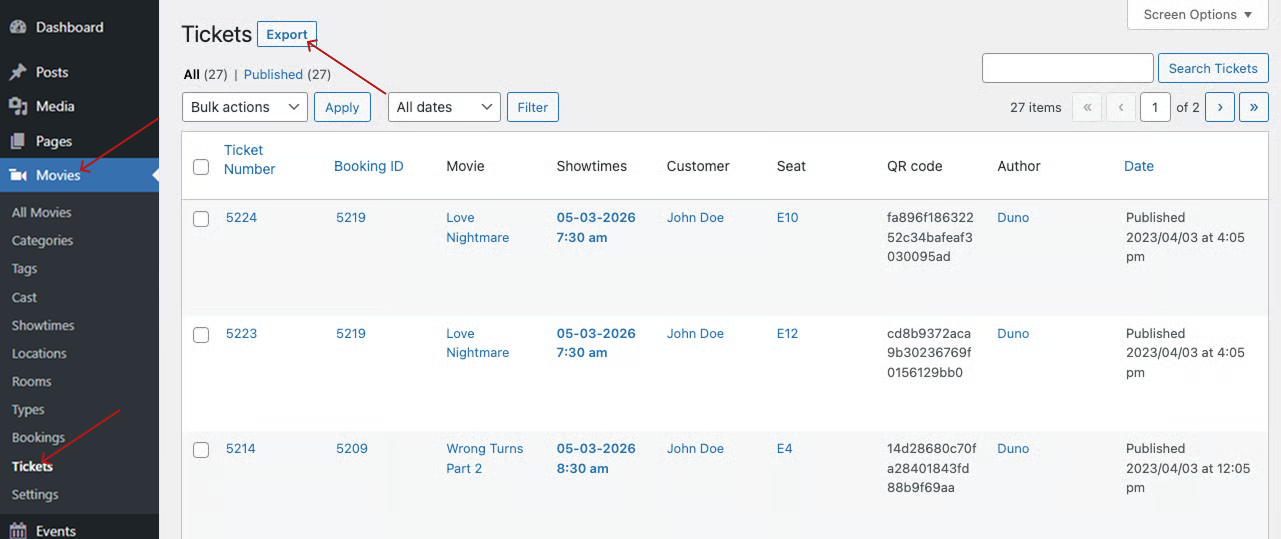This screenshot has width=1281, height=539.
Task: Toggle the select-all tickets checkbox
Action: click(x=201, y=167)
